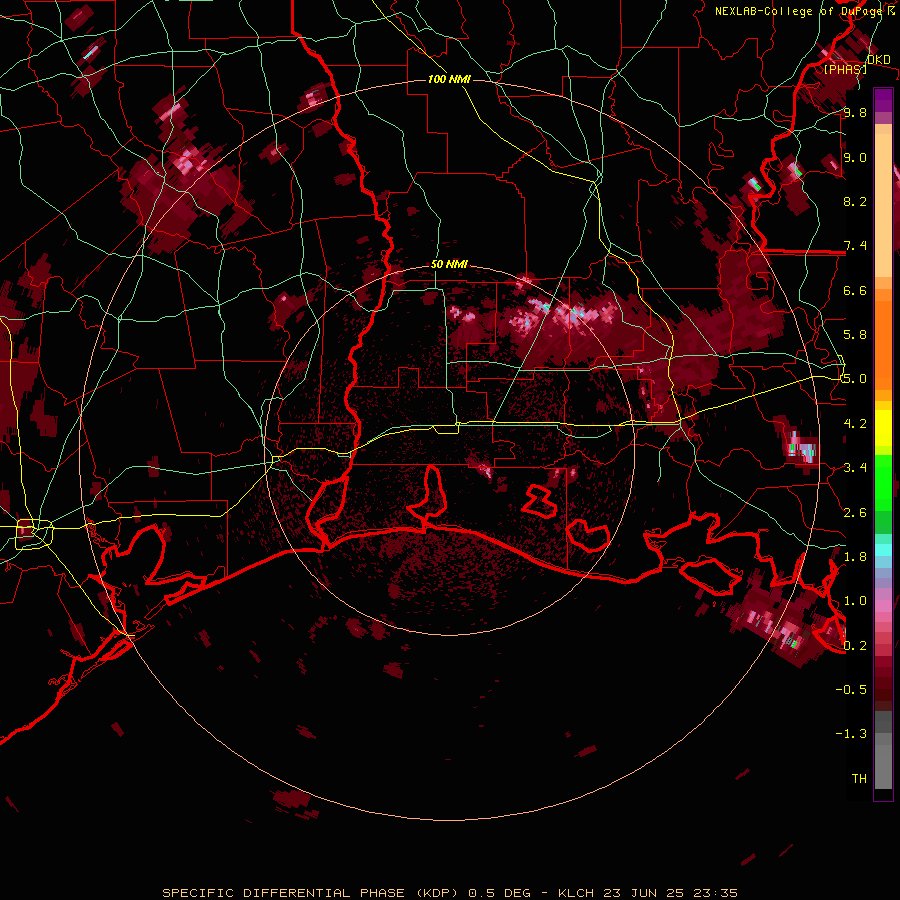
Task: Select the DKD product label
Action: (878, 60)
